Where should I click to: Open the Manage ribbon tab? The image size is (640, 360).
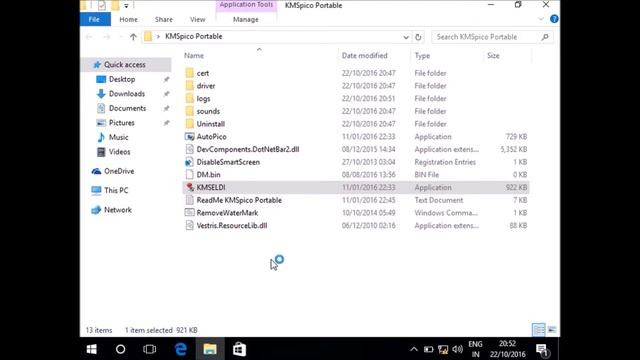[x=246, y=19]
